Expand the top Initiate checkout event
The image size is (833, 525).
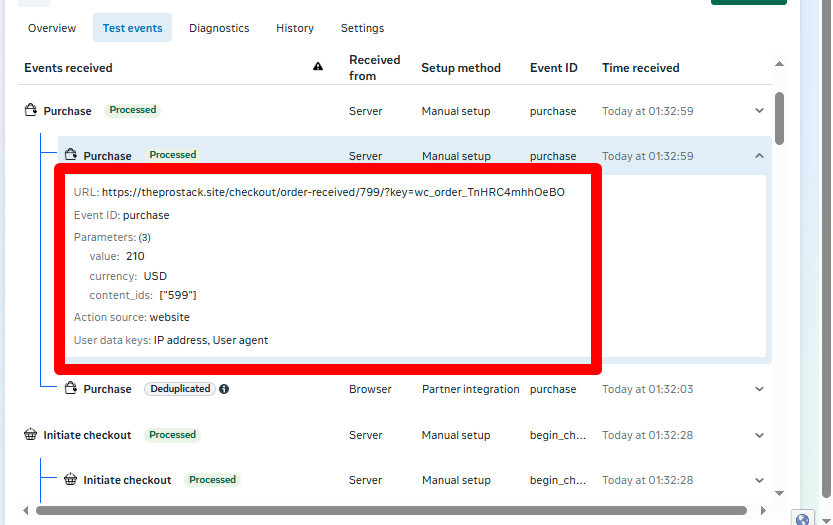(759, 435)
